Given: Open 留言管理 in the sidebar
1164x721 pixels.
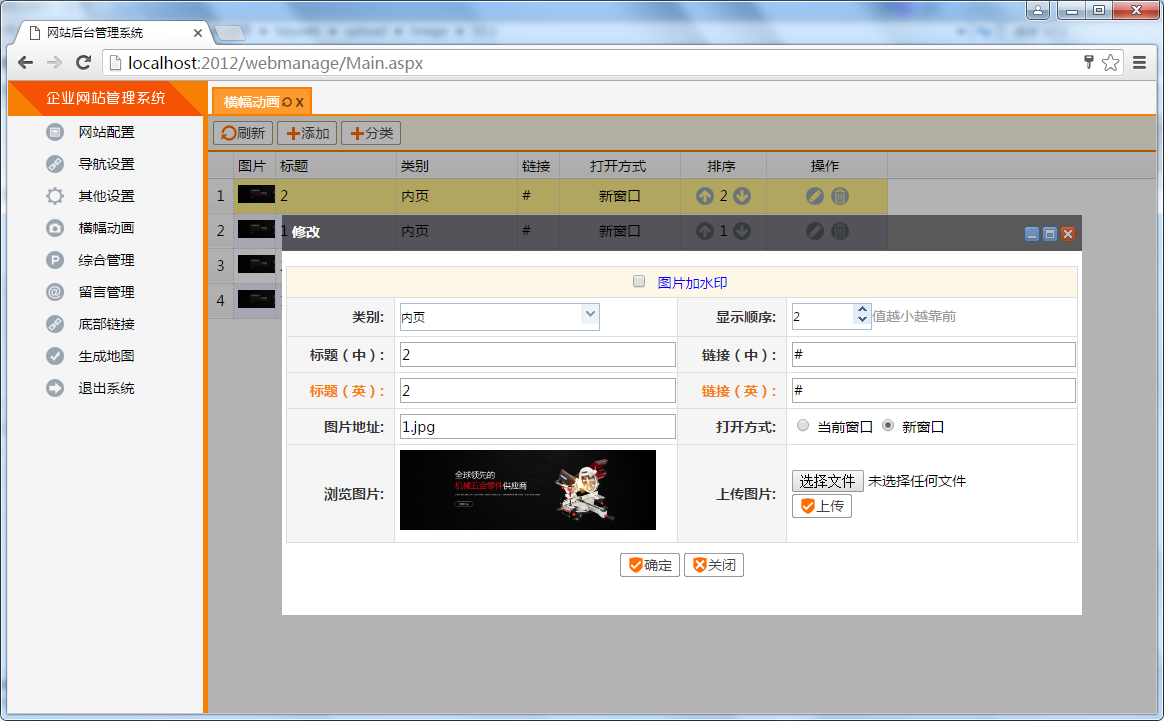Looking at the screenshot, I should [x=106, y=292].
